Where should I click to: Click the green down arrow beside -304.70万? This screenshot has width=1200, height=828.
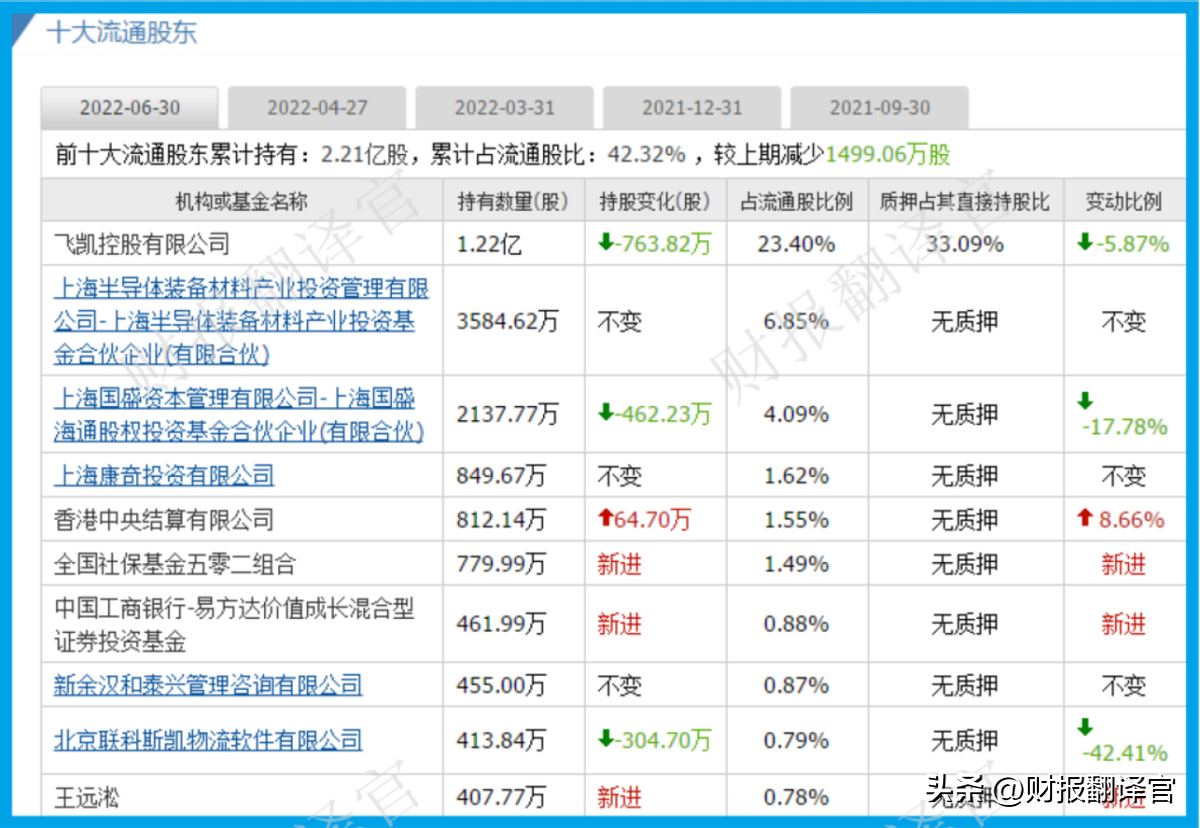coord(606,740)
